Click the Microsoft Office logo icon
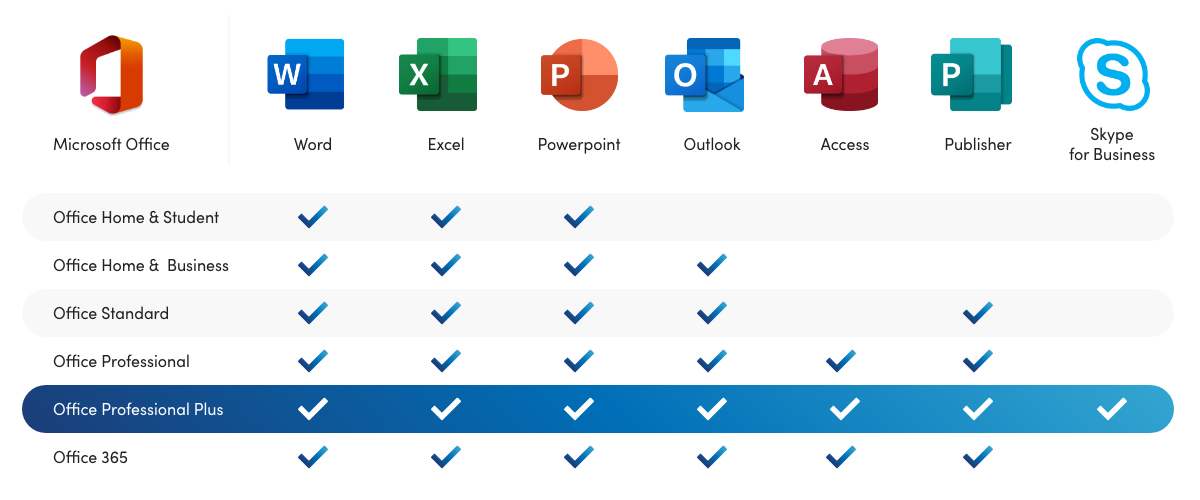1200x500 pixels. [111, 75]
